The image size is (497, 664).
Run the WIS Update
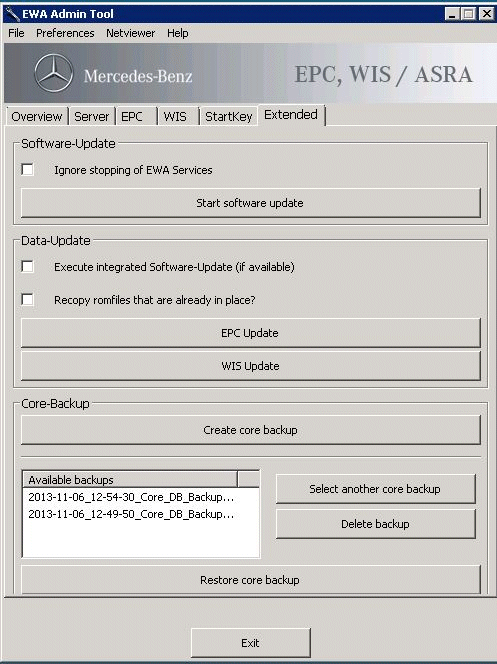[x=251, y=366]
